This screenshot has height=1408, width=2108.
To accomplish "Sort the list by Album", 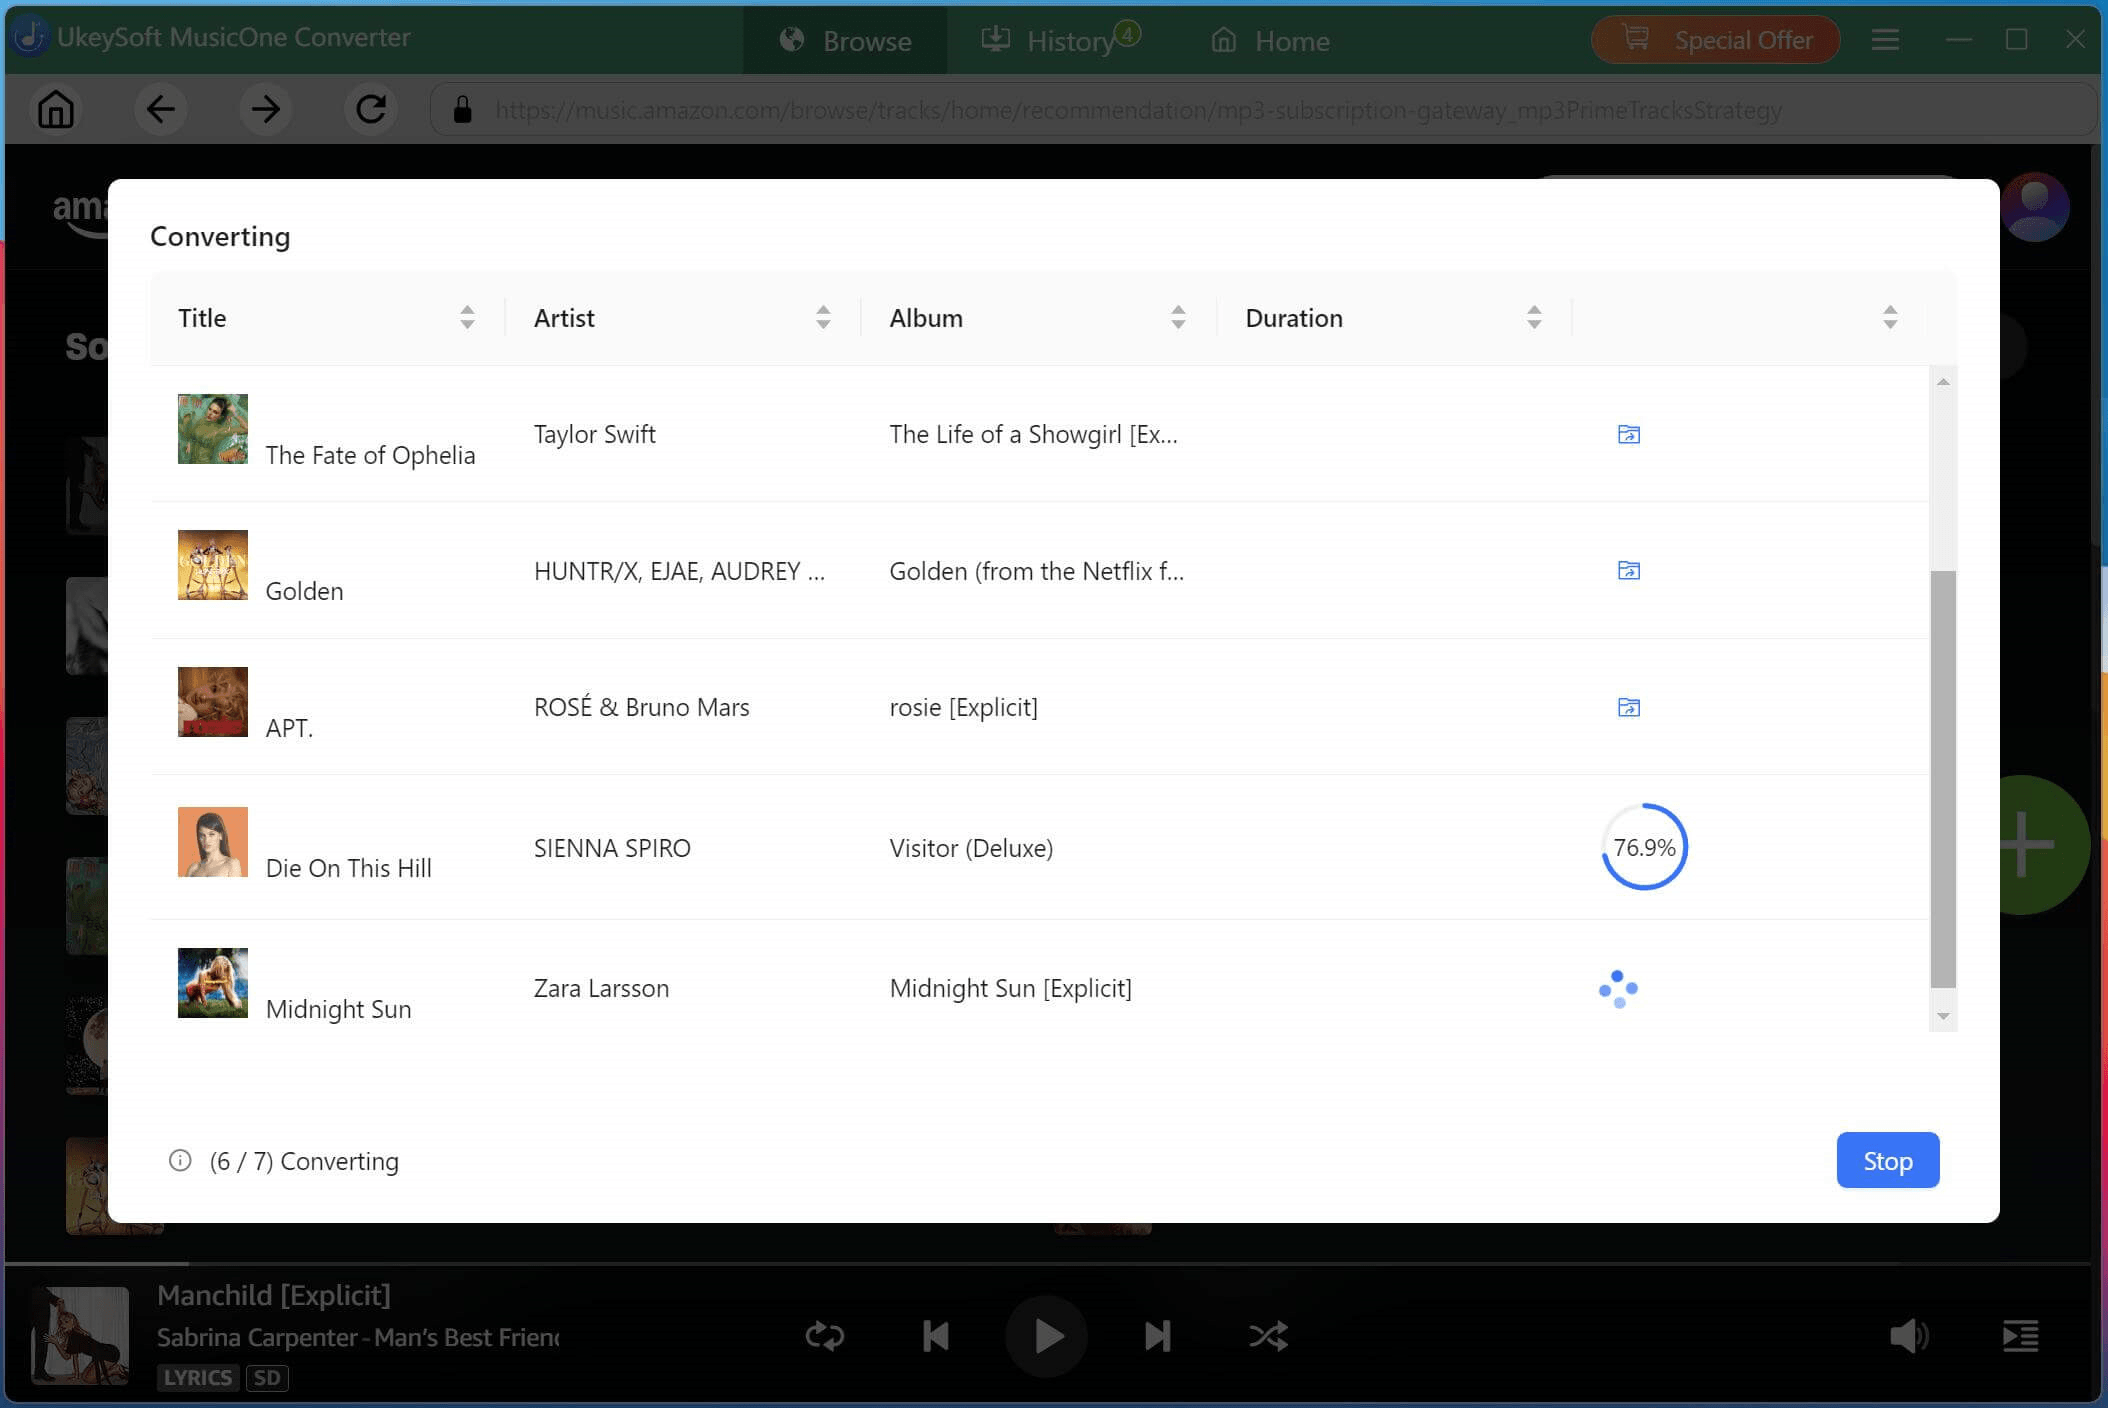I will point(1178,317).
